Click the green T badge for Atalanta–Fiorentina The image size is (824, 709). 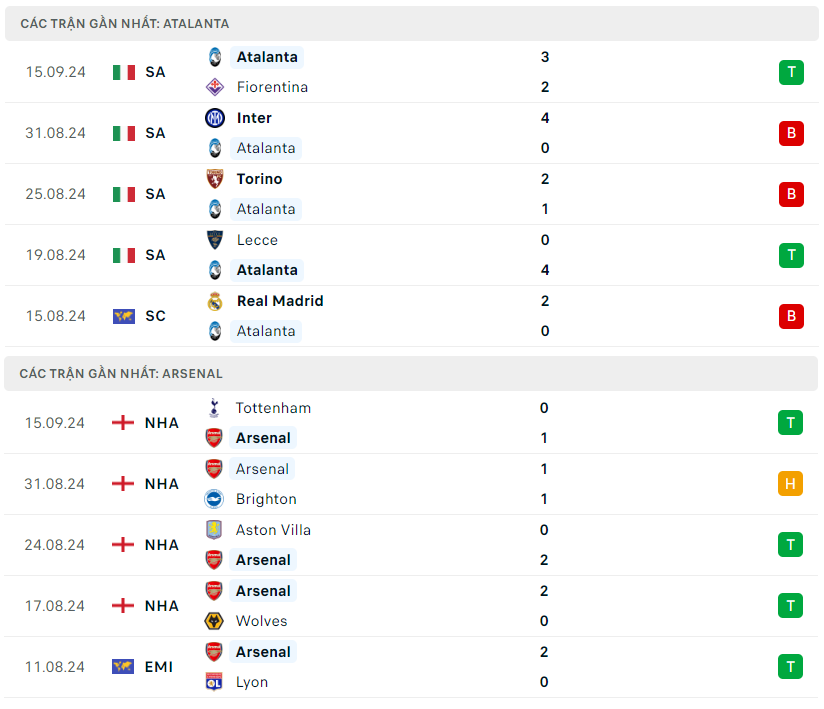[x=791, y=72]
